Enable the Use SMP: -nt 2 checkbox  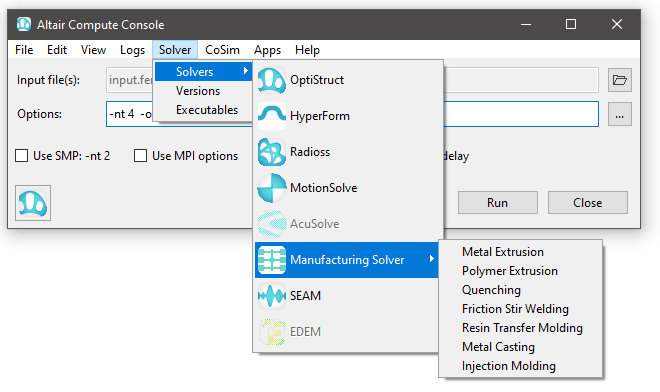[21, 156]
